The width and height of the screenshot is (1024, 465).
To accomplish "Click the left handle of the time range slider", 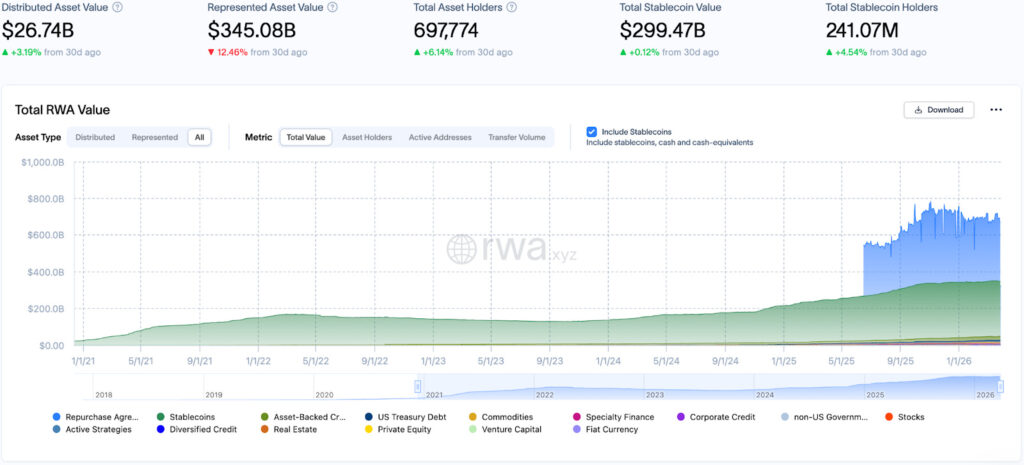I will click(418, 386).
